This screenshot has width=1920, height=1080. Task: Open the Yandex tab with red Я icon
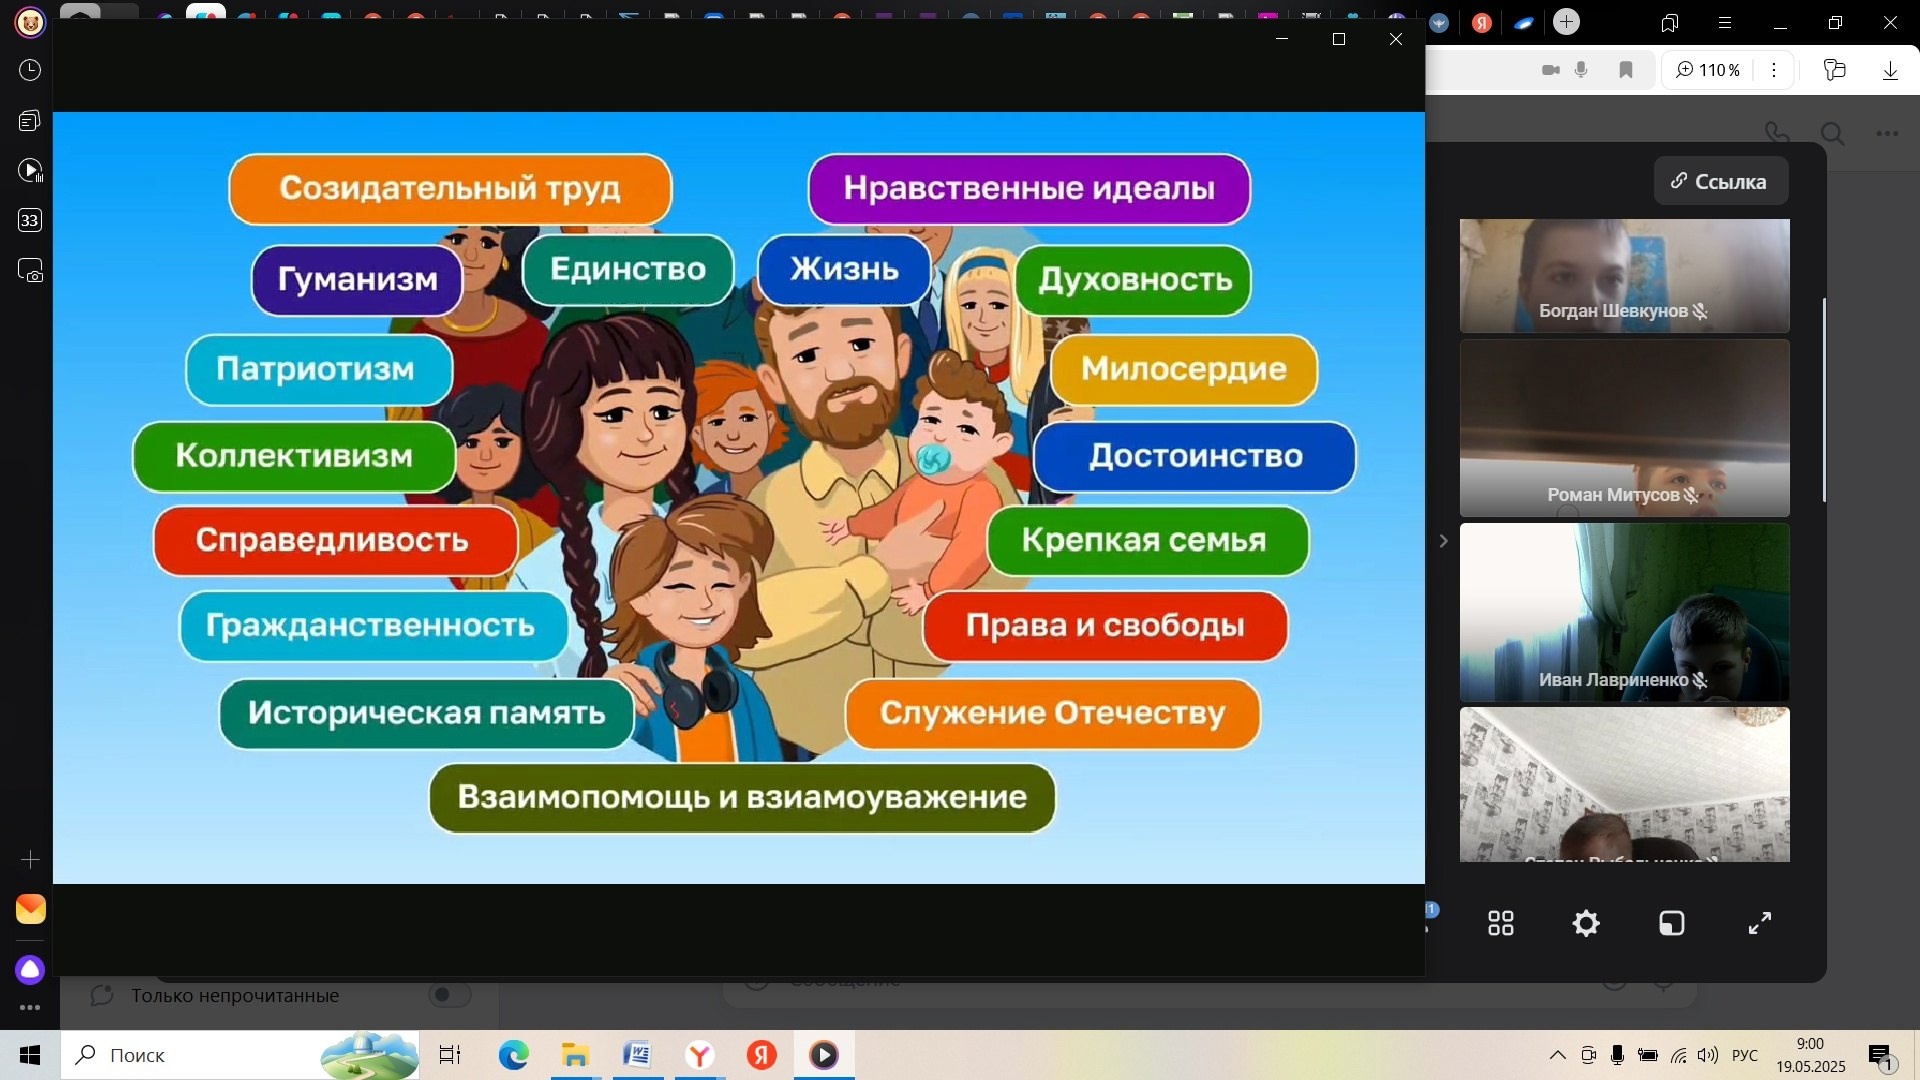click(1482, 22)
